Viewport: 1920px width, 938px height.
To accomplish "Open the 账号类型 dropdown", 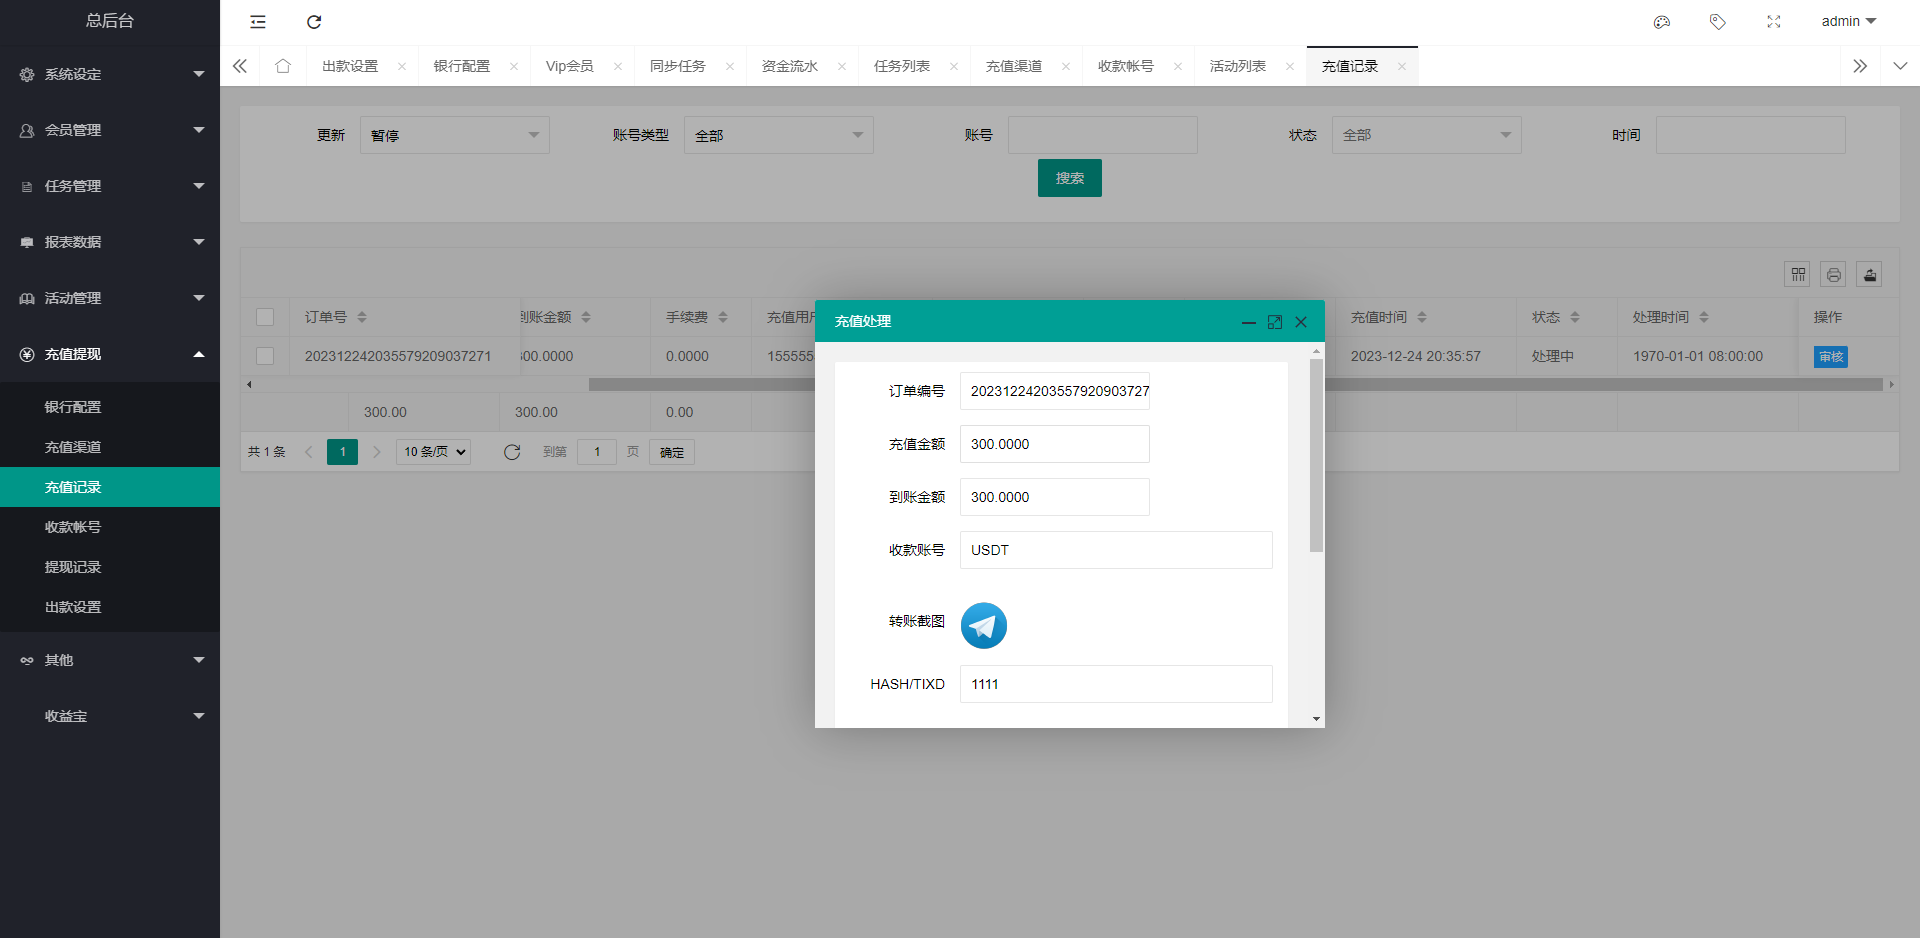I will (779, 135).
